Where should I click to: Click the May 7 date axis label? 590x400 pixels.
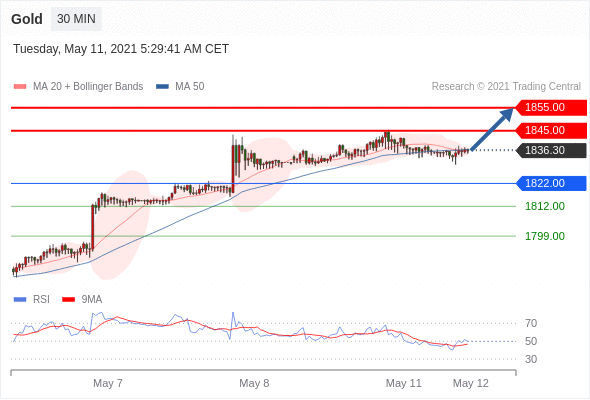tap(108, 383)
